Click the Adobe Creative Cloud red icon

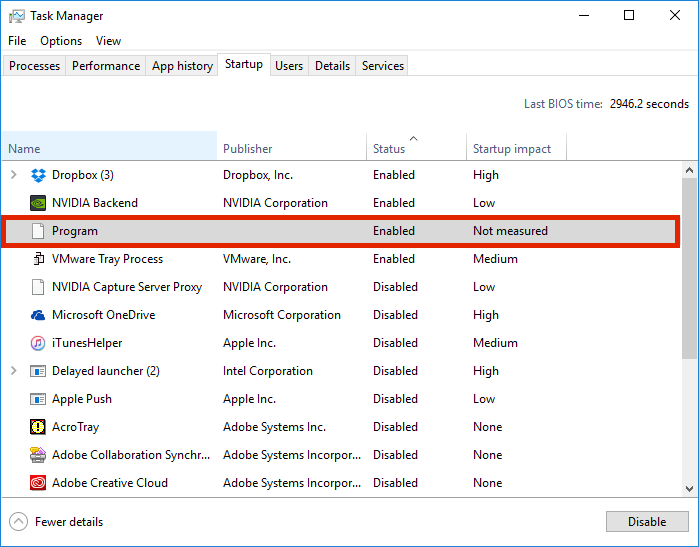38,483
